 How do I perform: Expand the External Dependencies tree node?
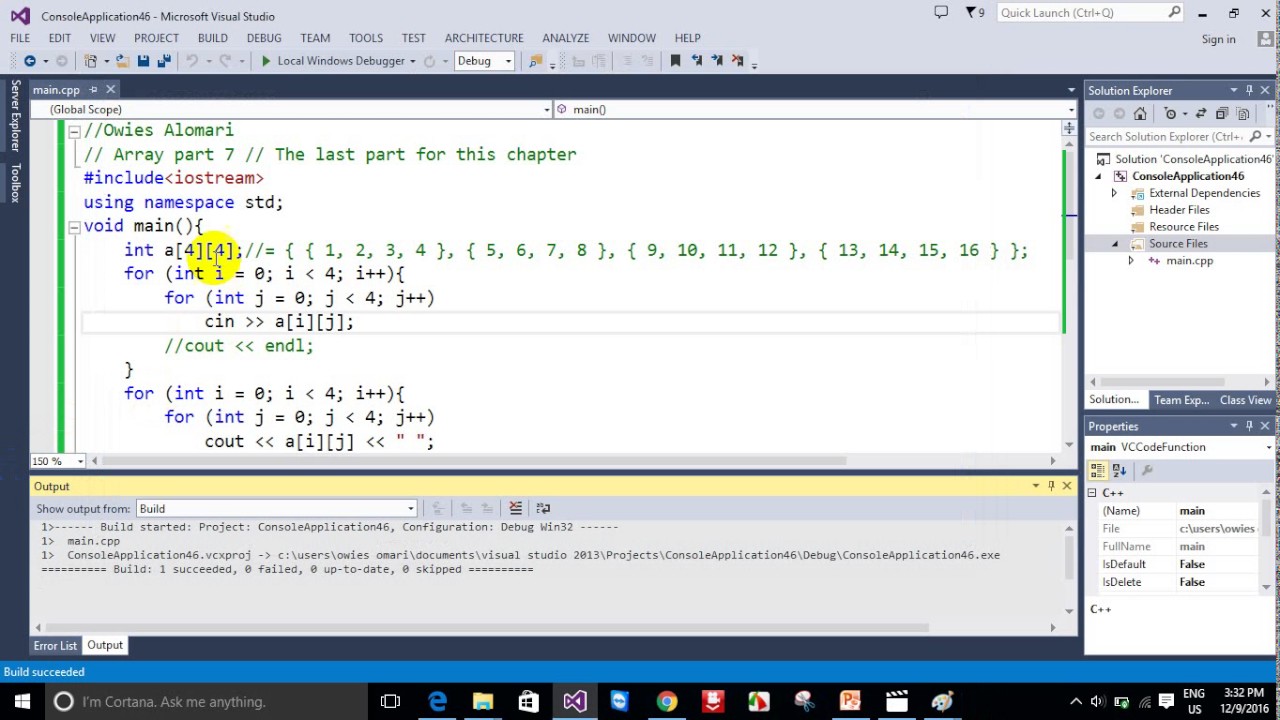click(1115, 193)
